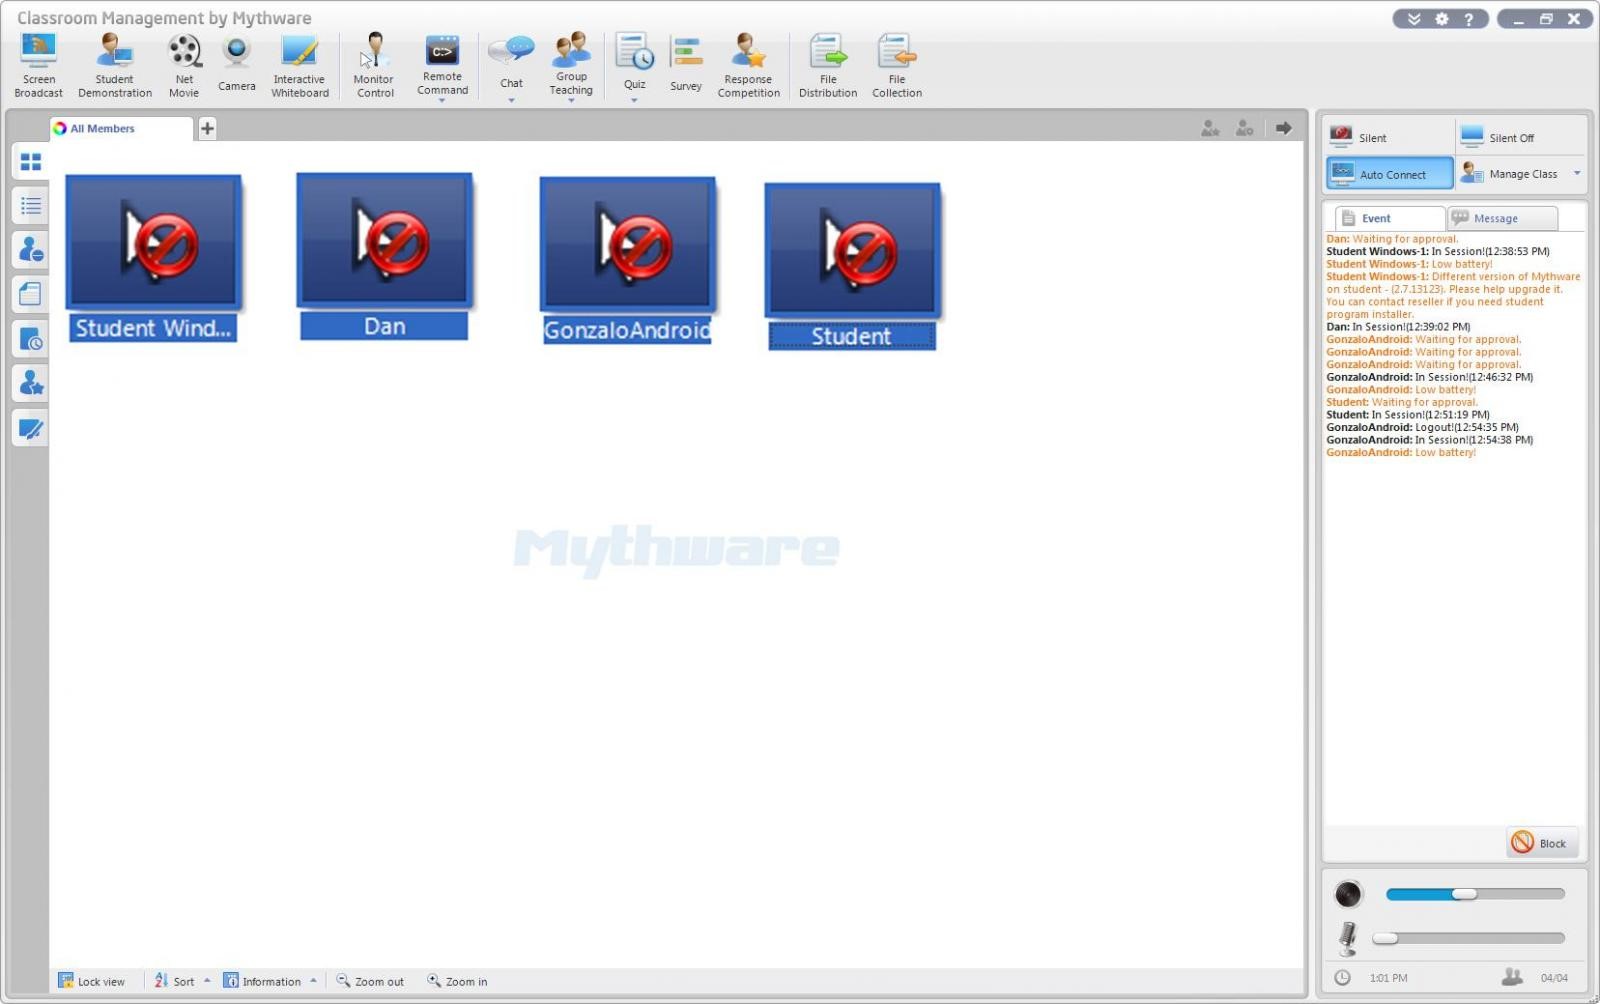Image resolution: width=1600 pixels, height=1004 pixels.
Task: Click the Block button
Action: point(1541,843)
